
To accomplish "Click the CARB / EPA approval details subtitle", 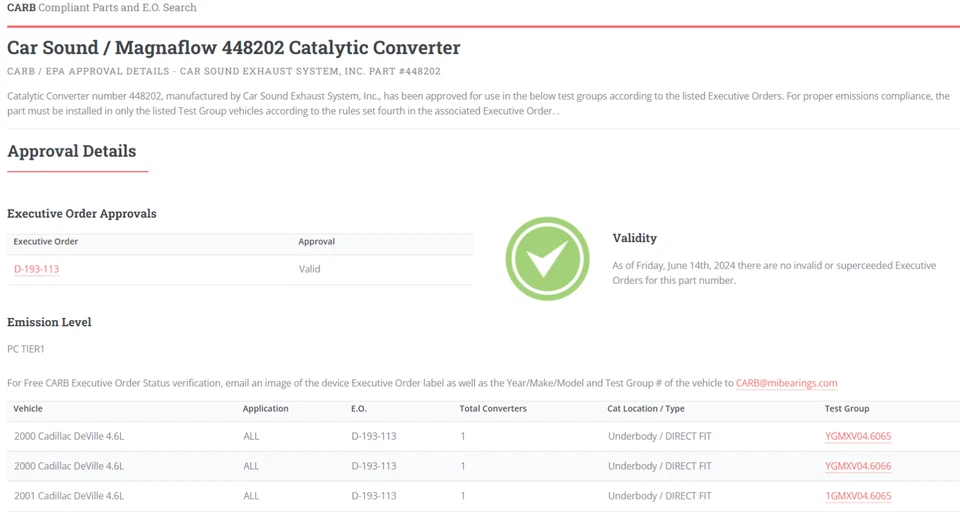I will tap(223, 71).
